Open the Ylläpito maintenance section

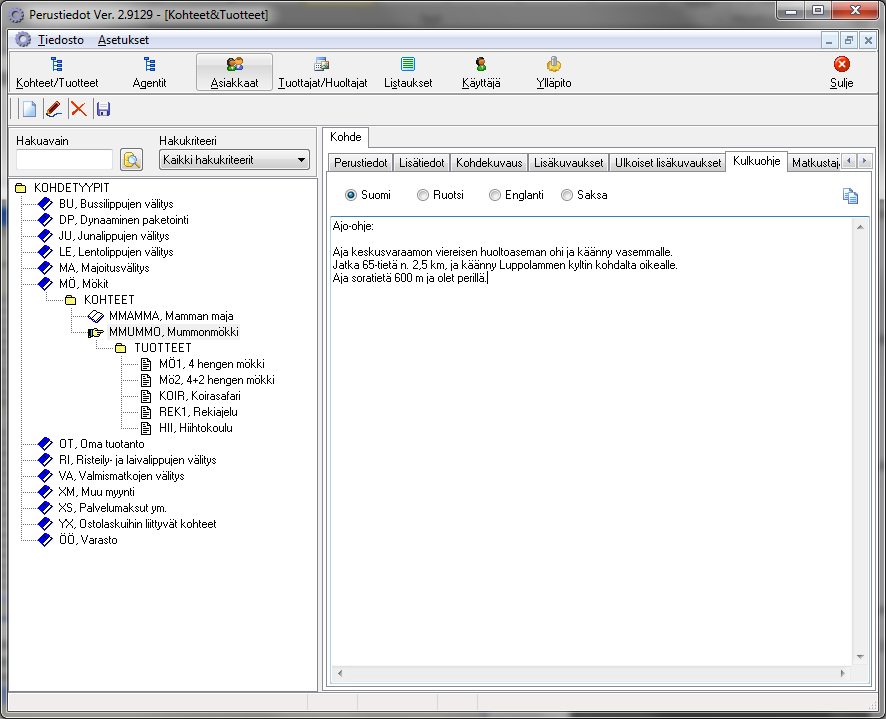click(554, 72)
